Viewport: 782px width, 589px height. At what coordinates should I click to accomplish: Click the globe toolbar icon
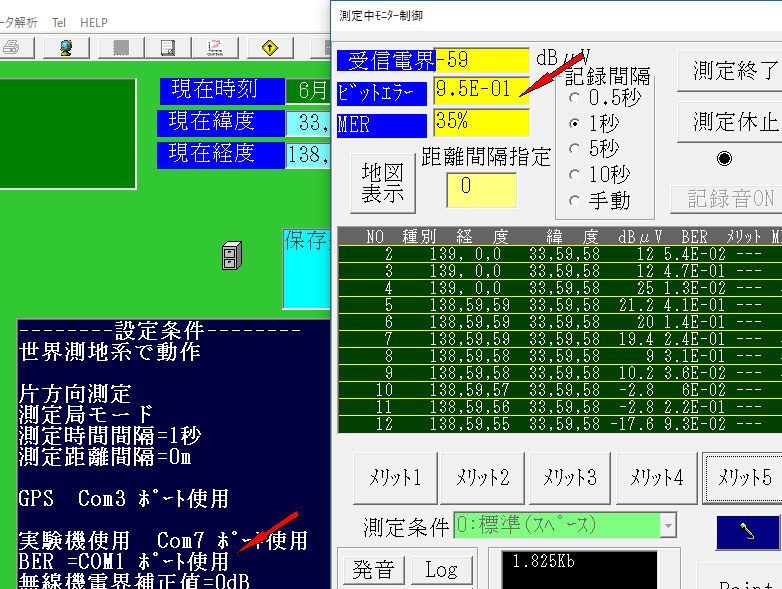pyautogui.click(x=66, y=47)
